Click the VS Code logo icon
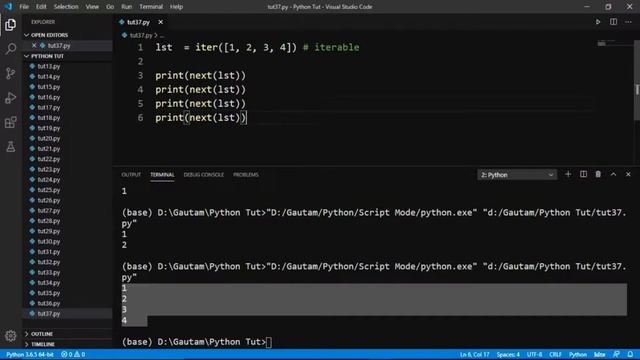This screenshot has height=360, width=640. [x=8, y=7]
